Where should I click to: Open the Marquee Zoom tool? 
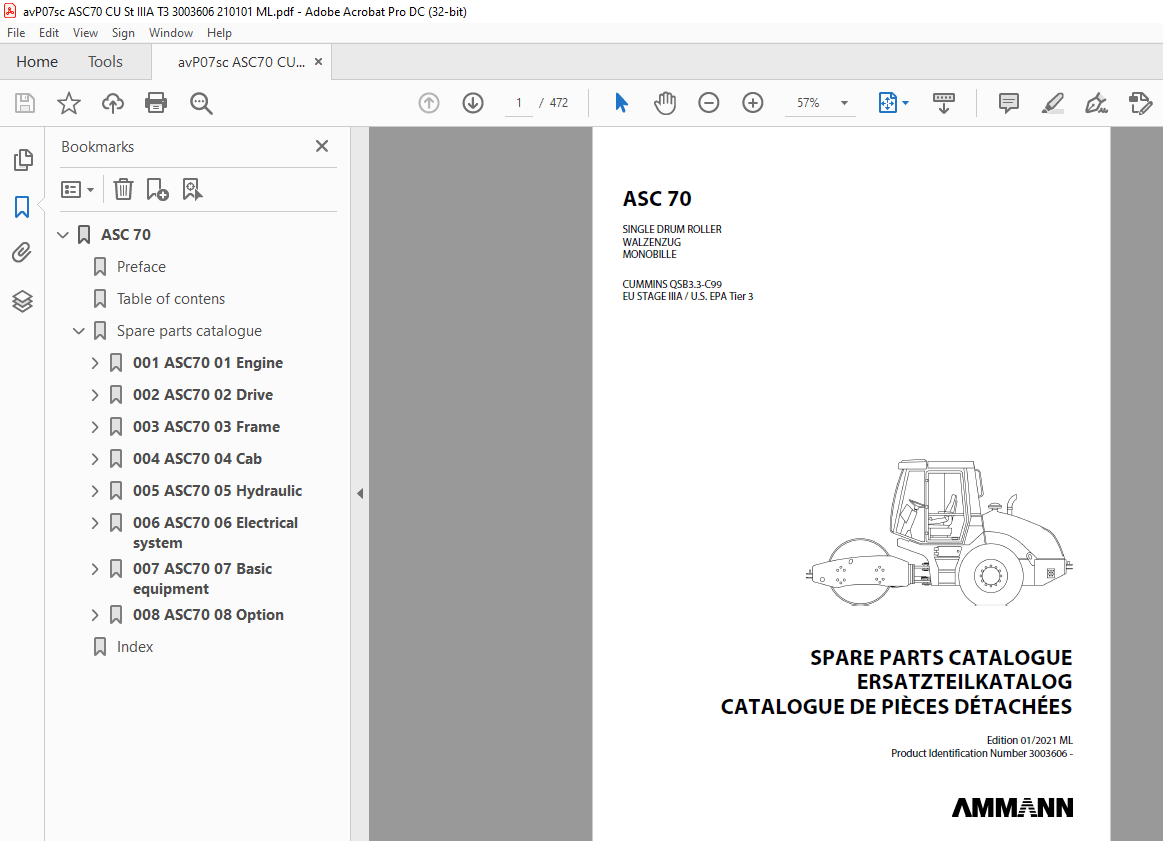201,103
